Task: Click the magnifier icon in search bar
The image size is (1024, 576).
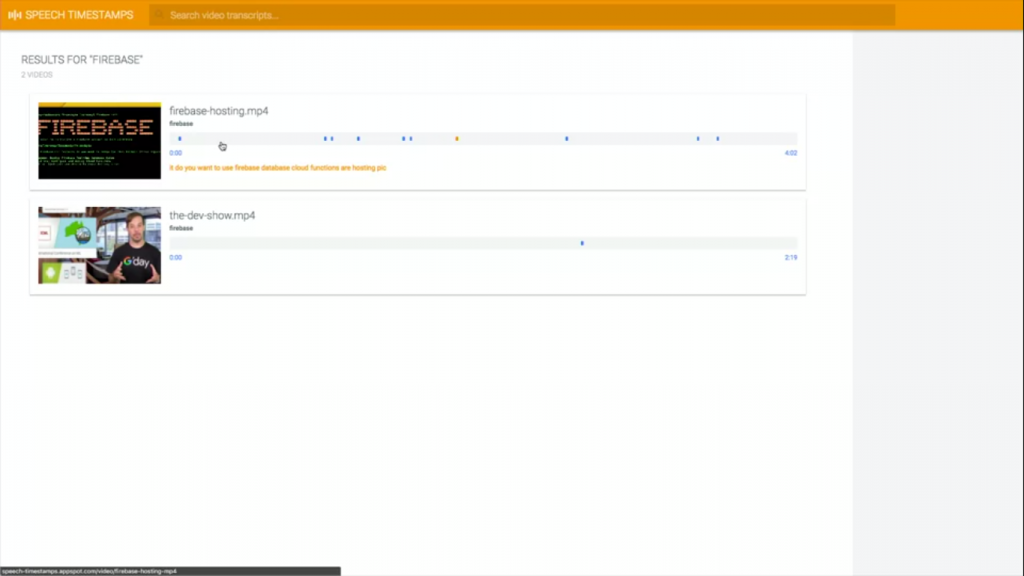Action: click(159, 15)
